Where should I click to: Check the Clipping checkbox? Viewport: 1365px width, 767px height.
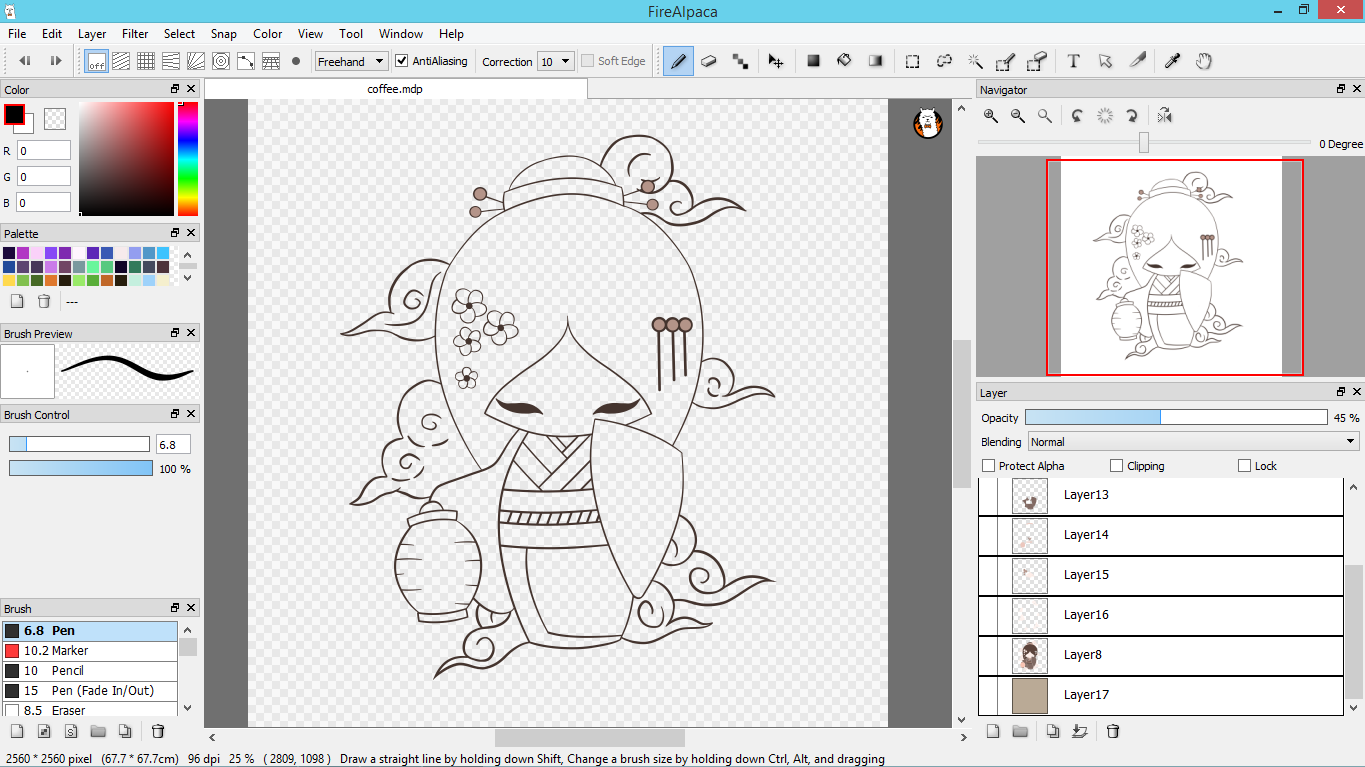tap(1117, 466)
